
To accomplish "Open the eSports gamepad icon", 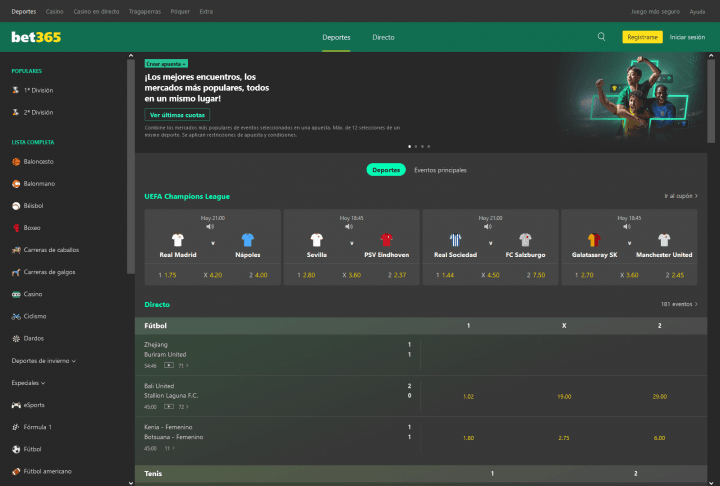I will (x=16, y=405).
